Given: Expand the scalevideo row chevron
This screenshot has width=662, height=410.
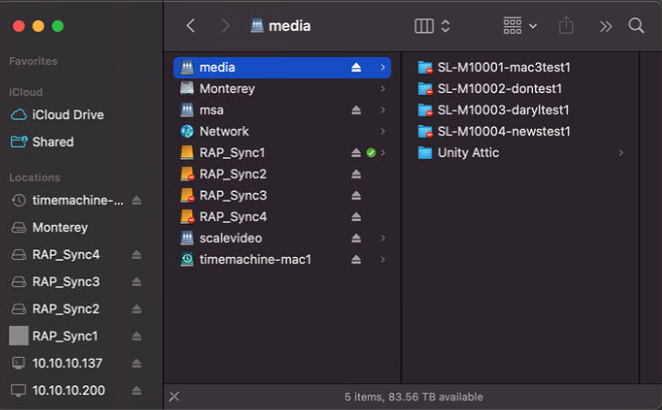Looking at the screenshot, I should click(x=383, y=238).
